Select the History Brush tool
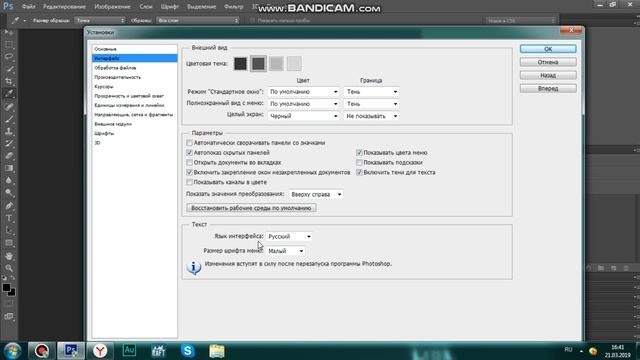The width and height of the screenshot is (640, 360). pos(9,144)
